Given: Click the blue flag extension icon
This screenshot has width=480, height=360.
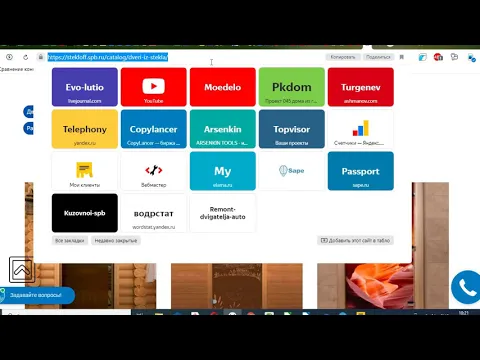Looking at the screenshot, I should click(422, 57).
